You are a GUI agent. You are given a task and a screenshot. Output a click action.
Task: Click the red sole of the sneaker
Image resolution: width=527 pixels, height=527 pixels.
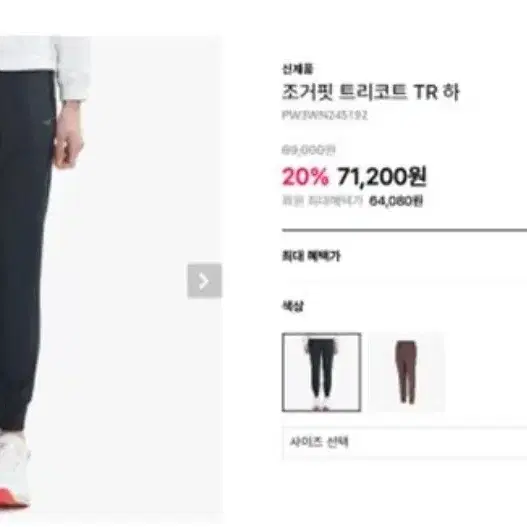click(x=13, y=498)
